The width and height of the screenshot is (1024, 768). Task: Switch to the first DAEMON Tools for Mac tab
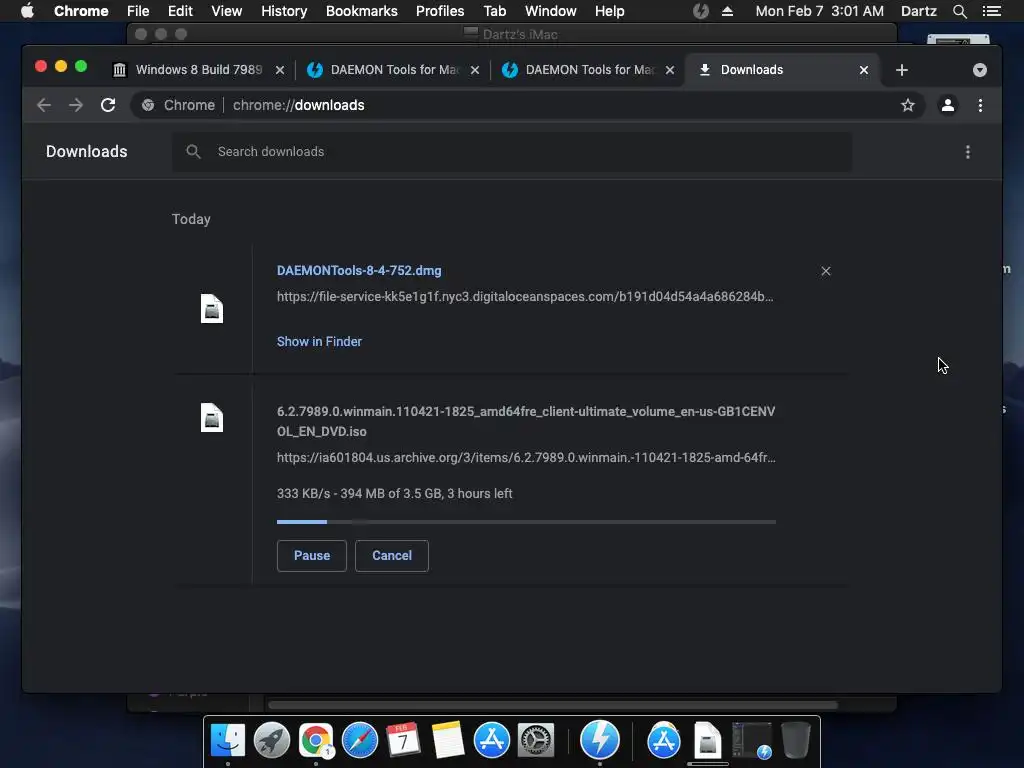coord(394,70)
